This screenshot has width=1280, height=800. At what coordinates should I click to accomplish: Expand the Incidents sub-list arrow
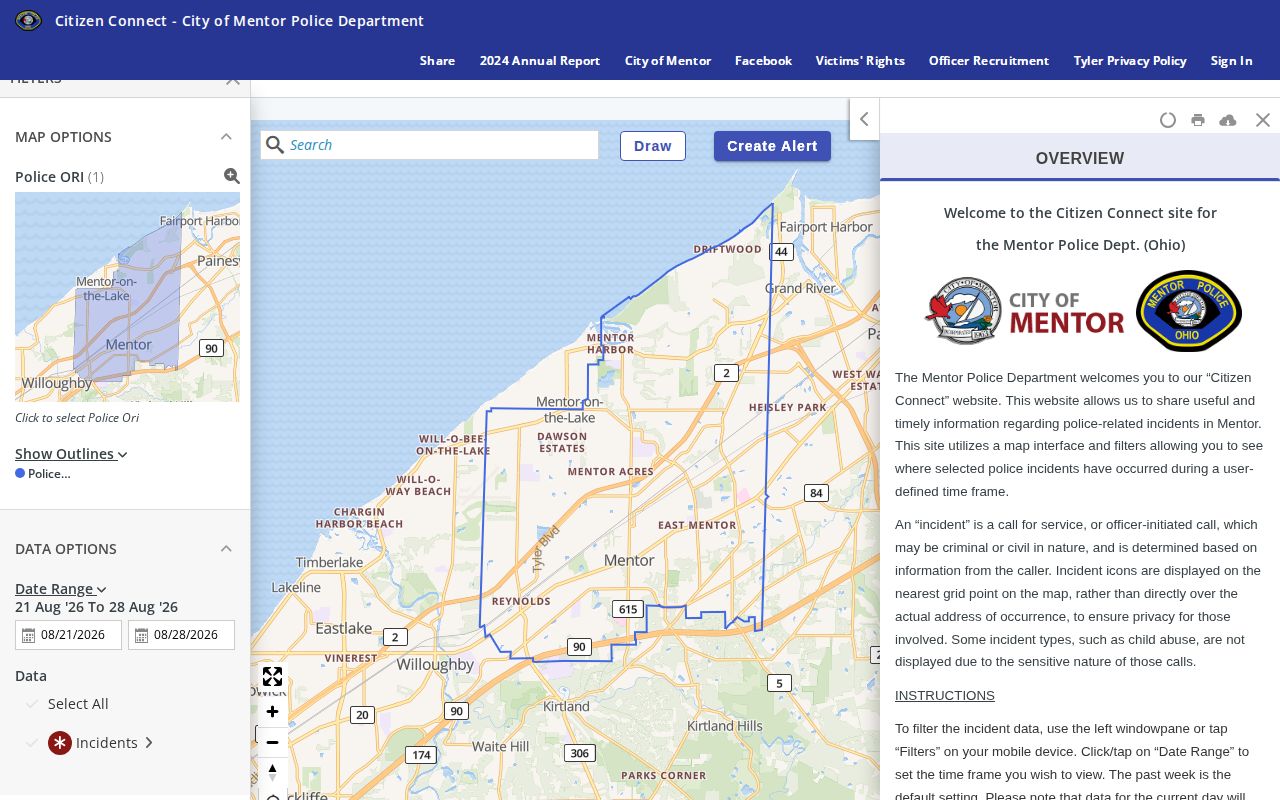149,743
